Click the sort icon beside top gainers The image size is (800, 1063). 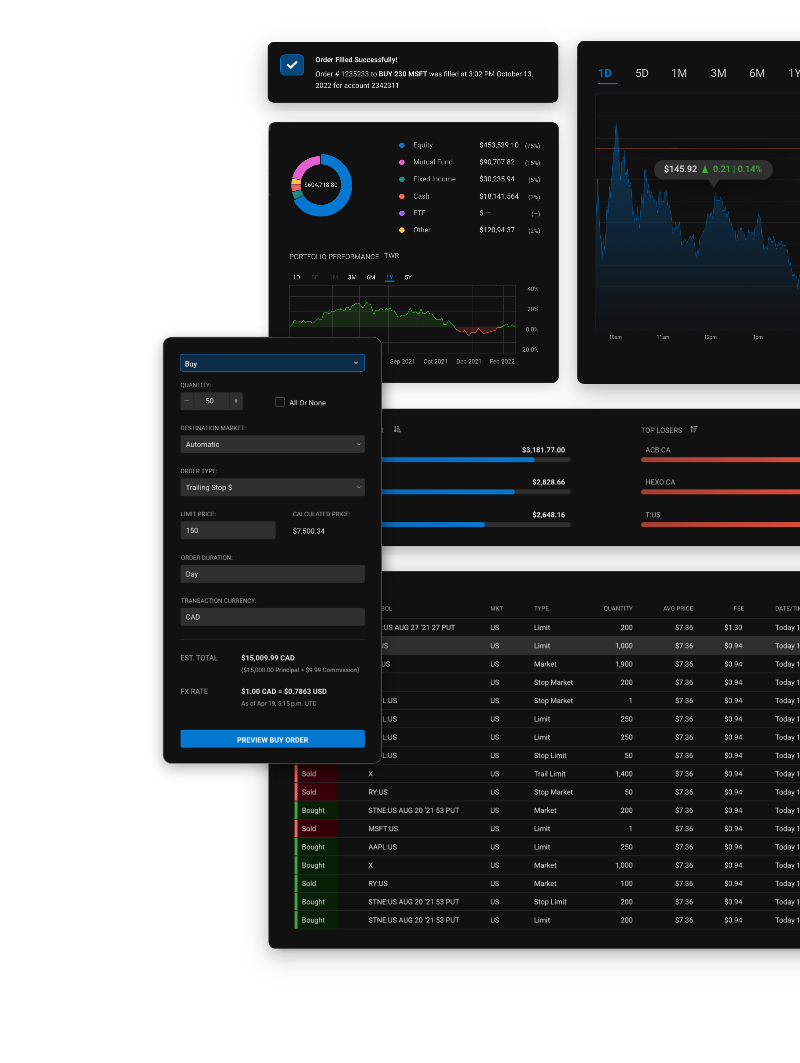click(397, 430)
